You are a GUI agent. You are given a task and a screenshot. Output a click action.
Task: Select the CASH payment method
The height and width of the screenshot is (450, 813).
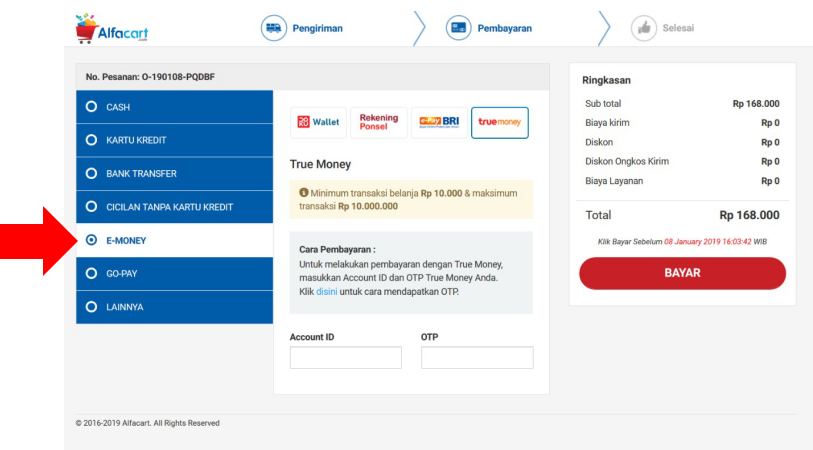pyautogui.click(x=174, y=107)
